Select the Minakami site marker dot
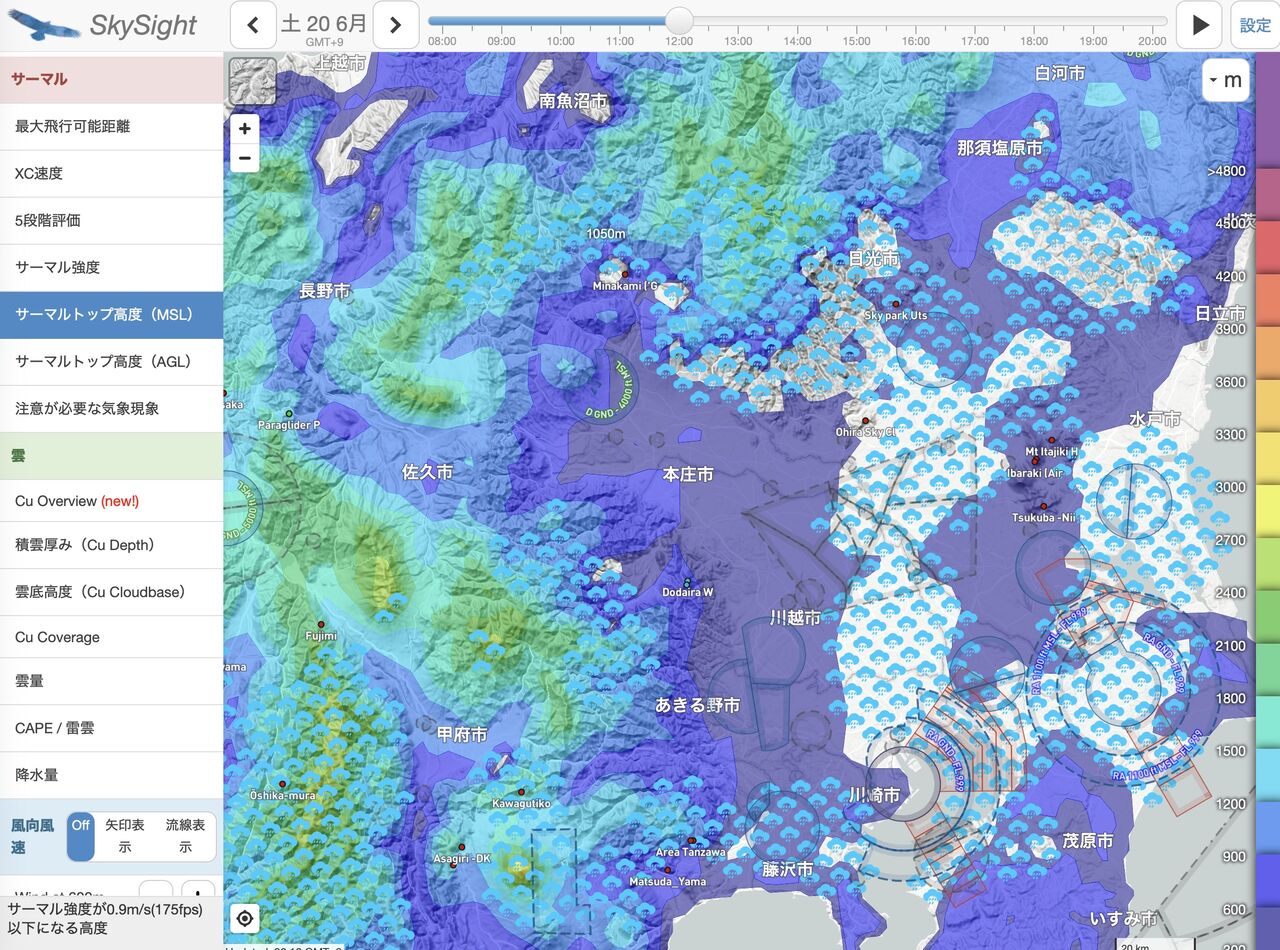 625,273
